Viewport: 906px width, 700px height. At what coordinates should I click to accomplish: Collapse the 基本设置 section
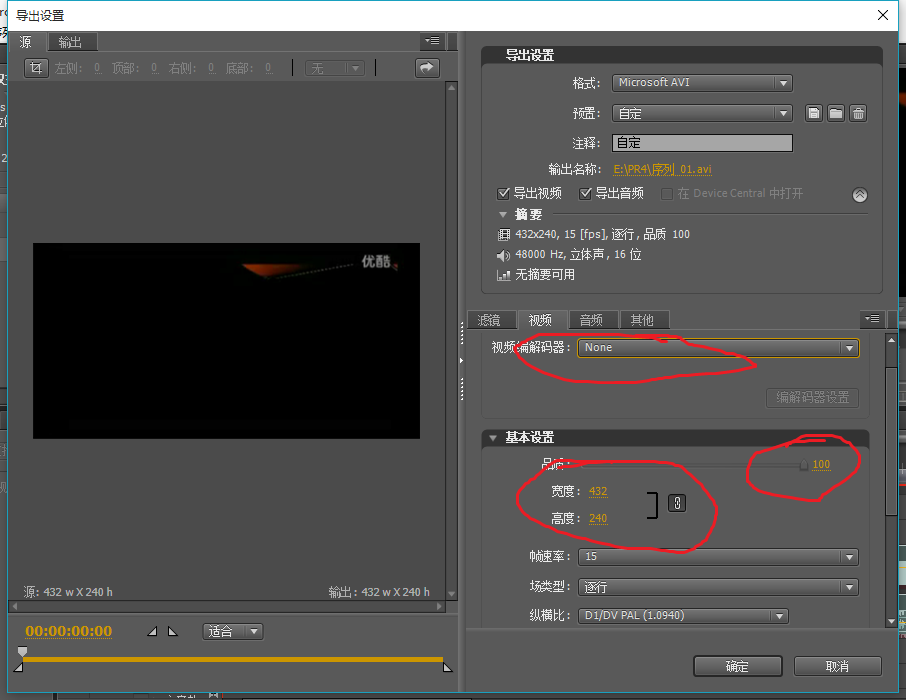tap(493, 438)
